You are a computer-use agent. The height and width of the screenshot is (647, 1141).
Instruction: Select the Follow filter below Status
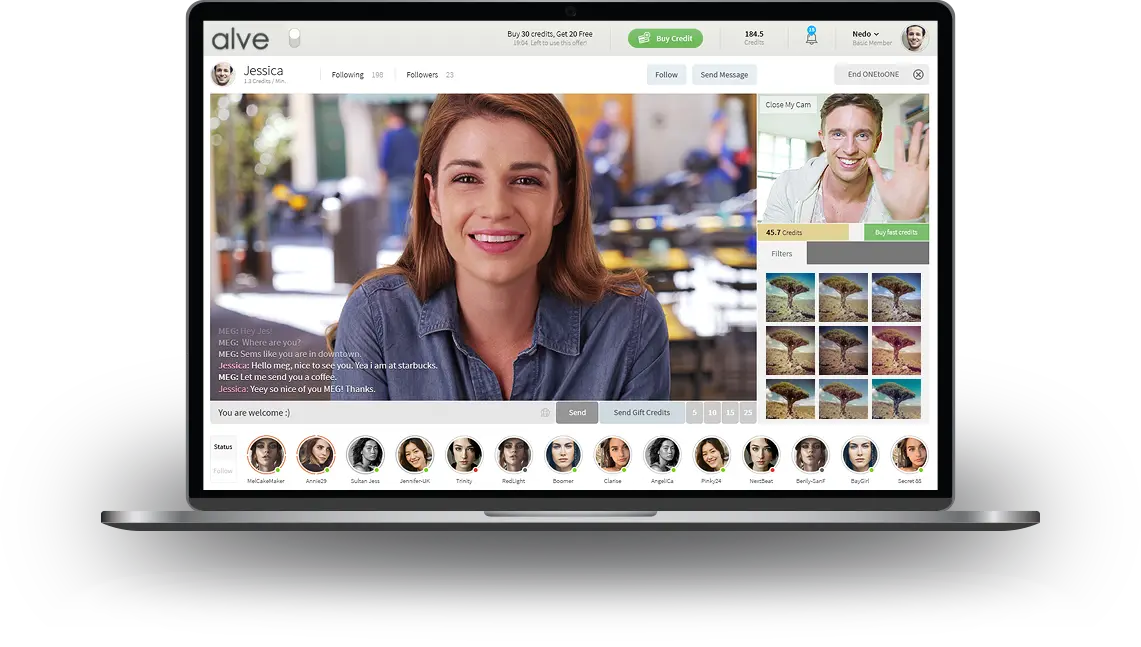[222, 470]
